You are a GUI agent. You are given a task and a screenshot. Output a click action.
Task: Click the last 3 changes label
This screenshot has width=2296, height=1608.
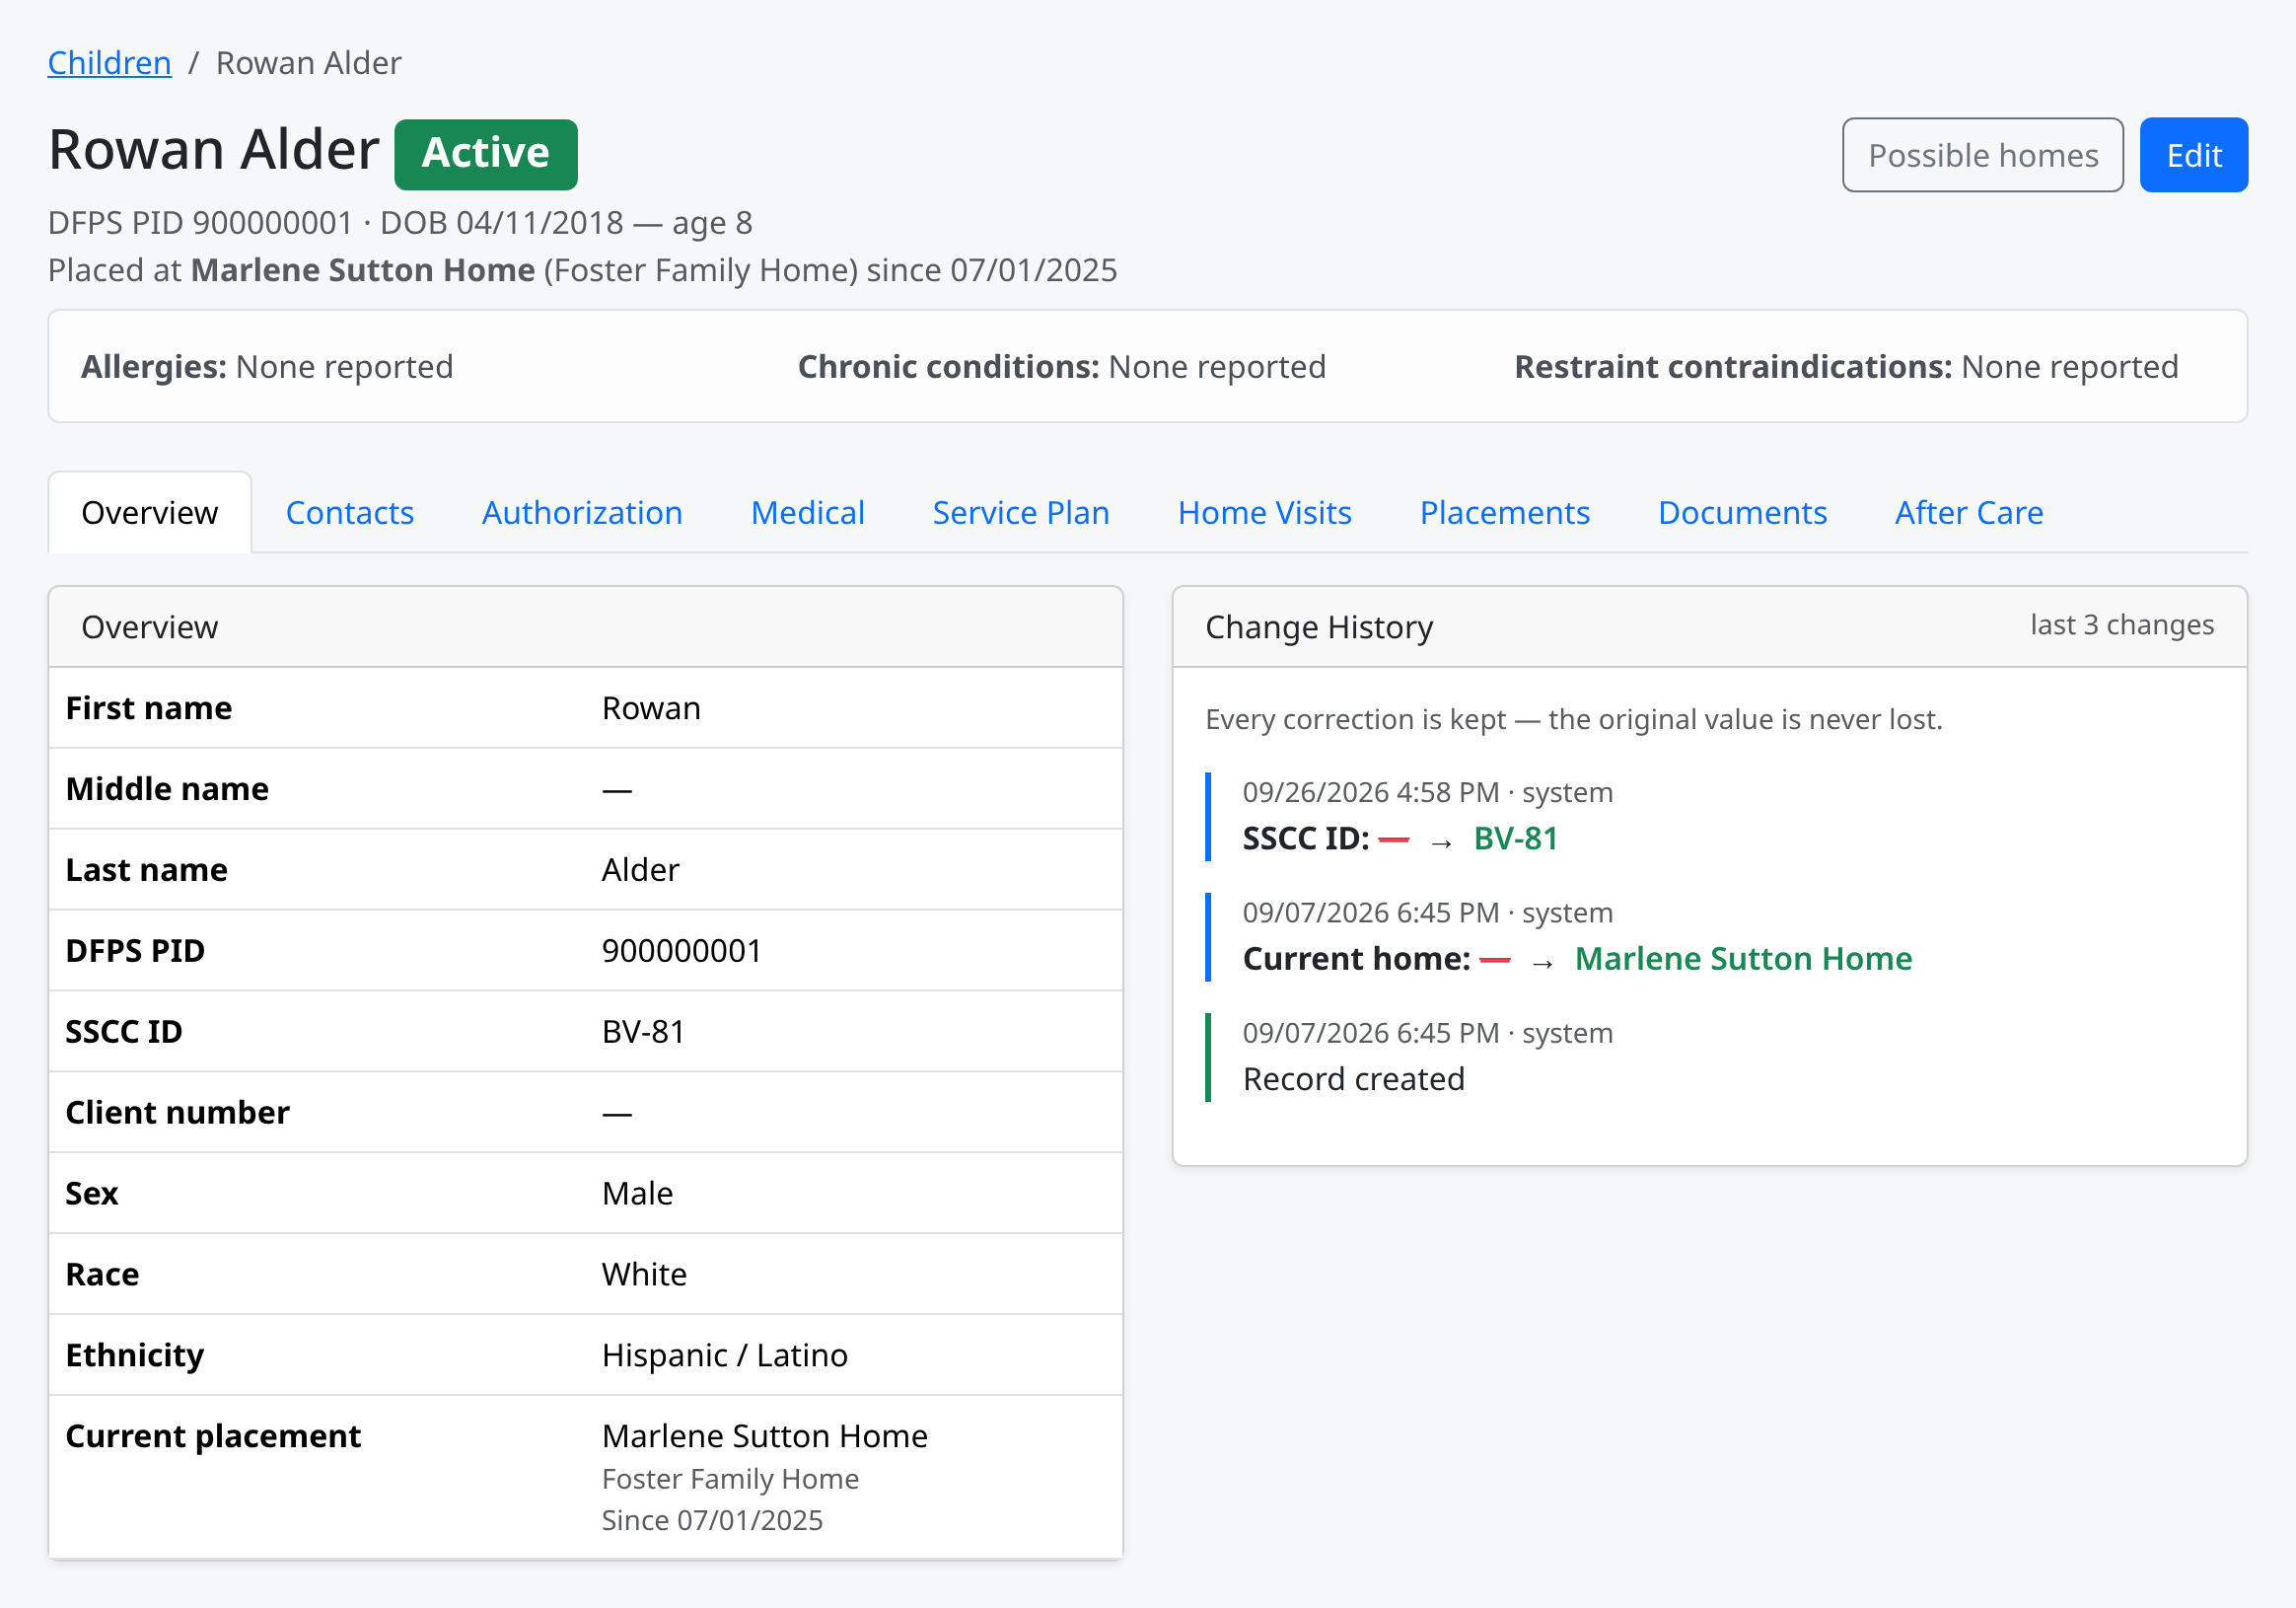pos(2122,625)
